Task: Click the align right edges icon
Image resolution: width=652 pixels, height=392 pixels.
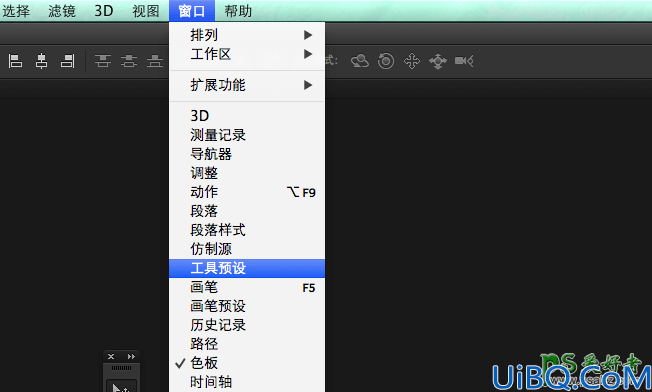Action: tap(67, 61)
